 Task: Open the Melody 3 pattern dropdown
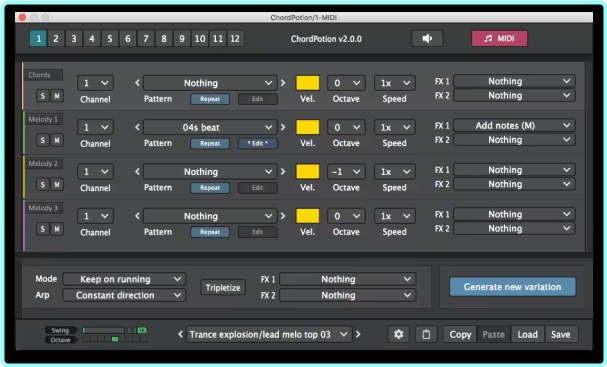[x=210, y=216]
